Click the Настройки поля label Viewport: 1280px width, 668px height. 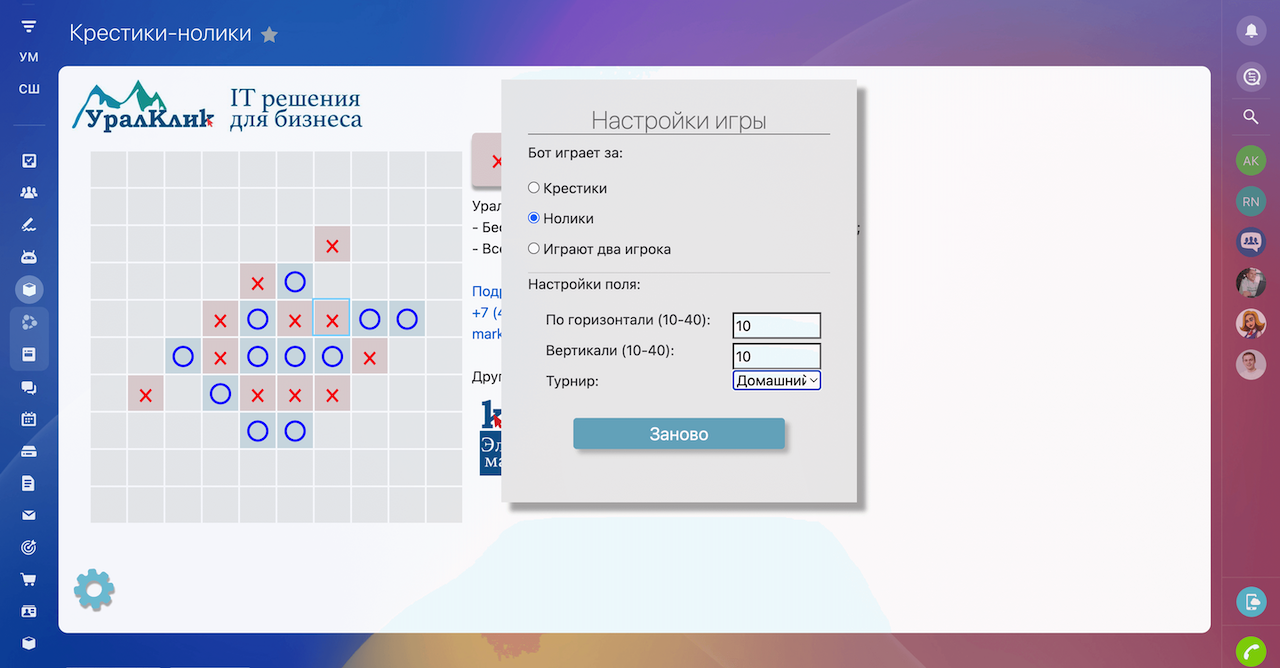point(585,285)
